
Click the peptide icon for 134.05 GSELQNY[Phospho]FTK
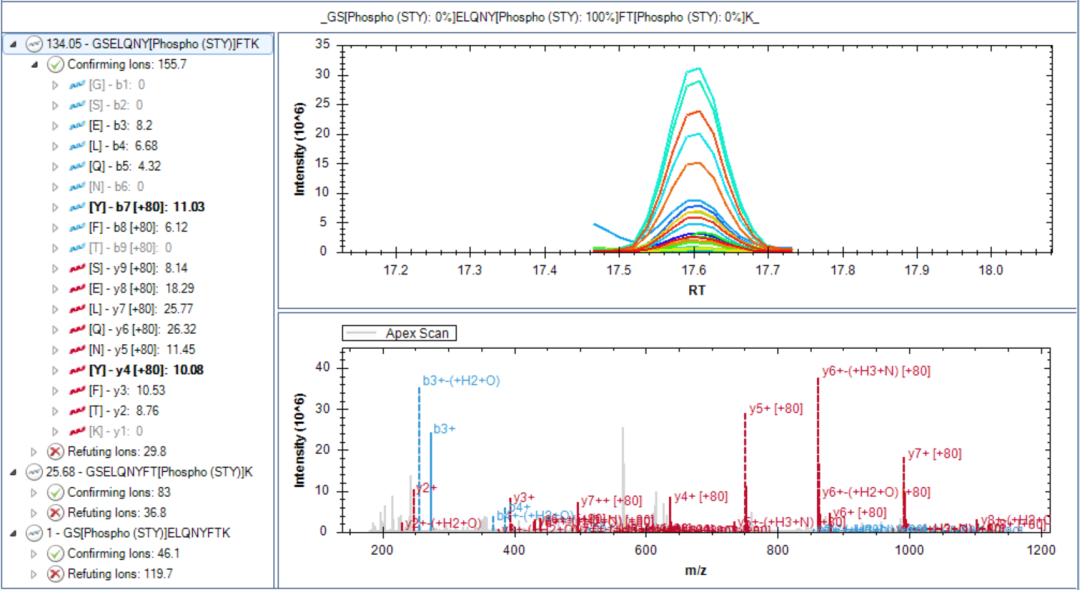click(x=34, y=44)
